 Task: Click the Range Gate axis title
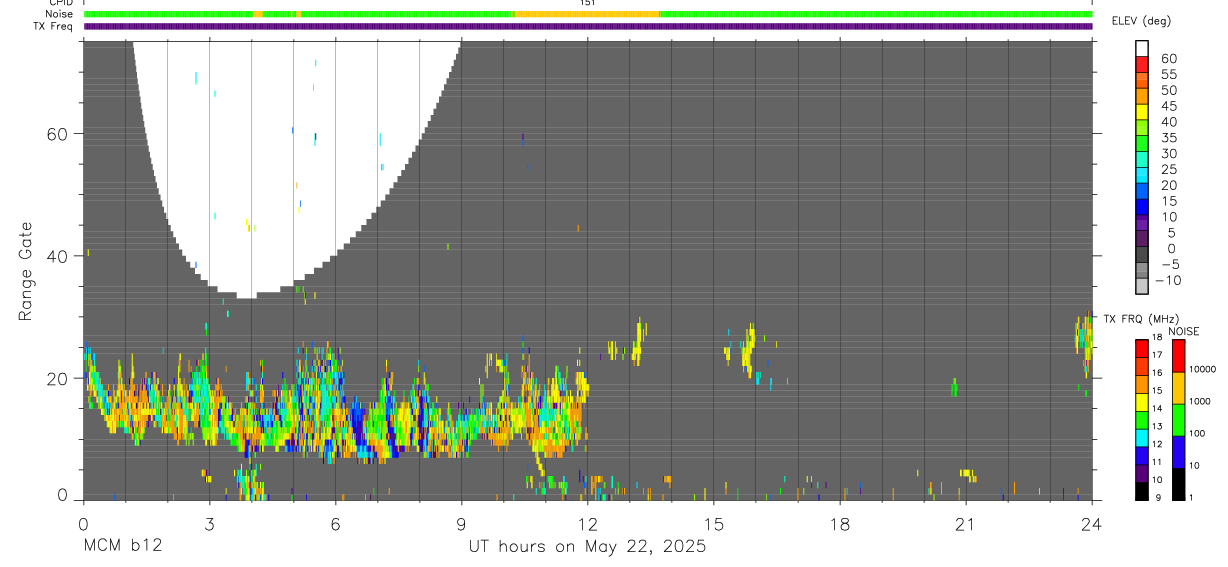[x=25, y=271]
